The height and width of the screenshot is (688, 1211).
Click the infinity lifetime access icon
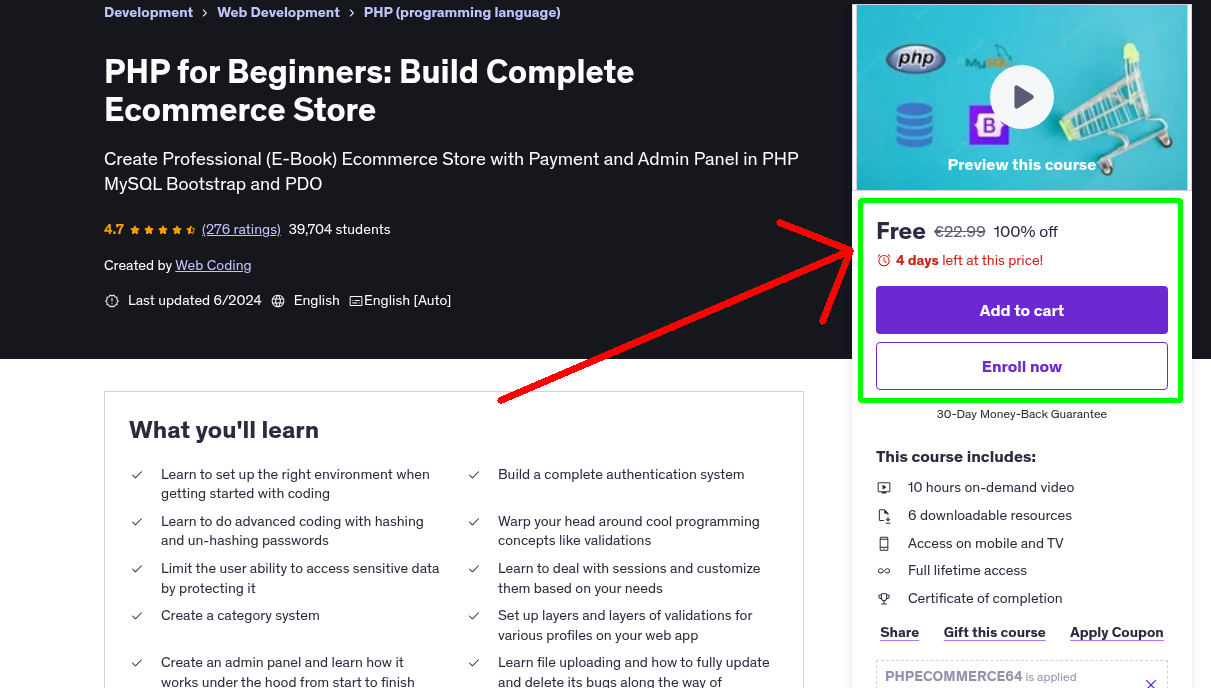(x=884, y=571)
